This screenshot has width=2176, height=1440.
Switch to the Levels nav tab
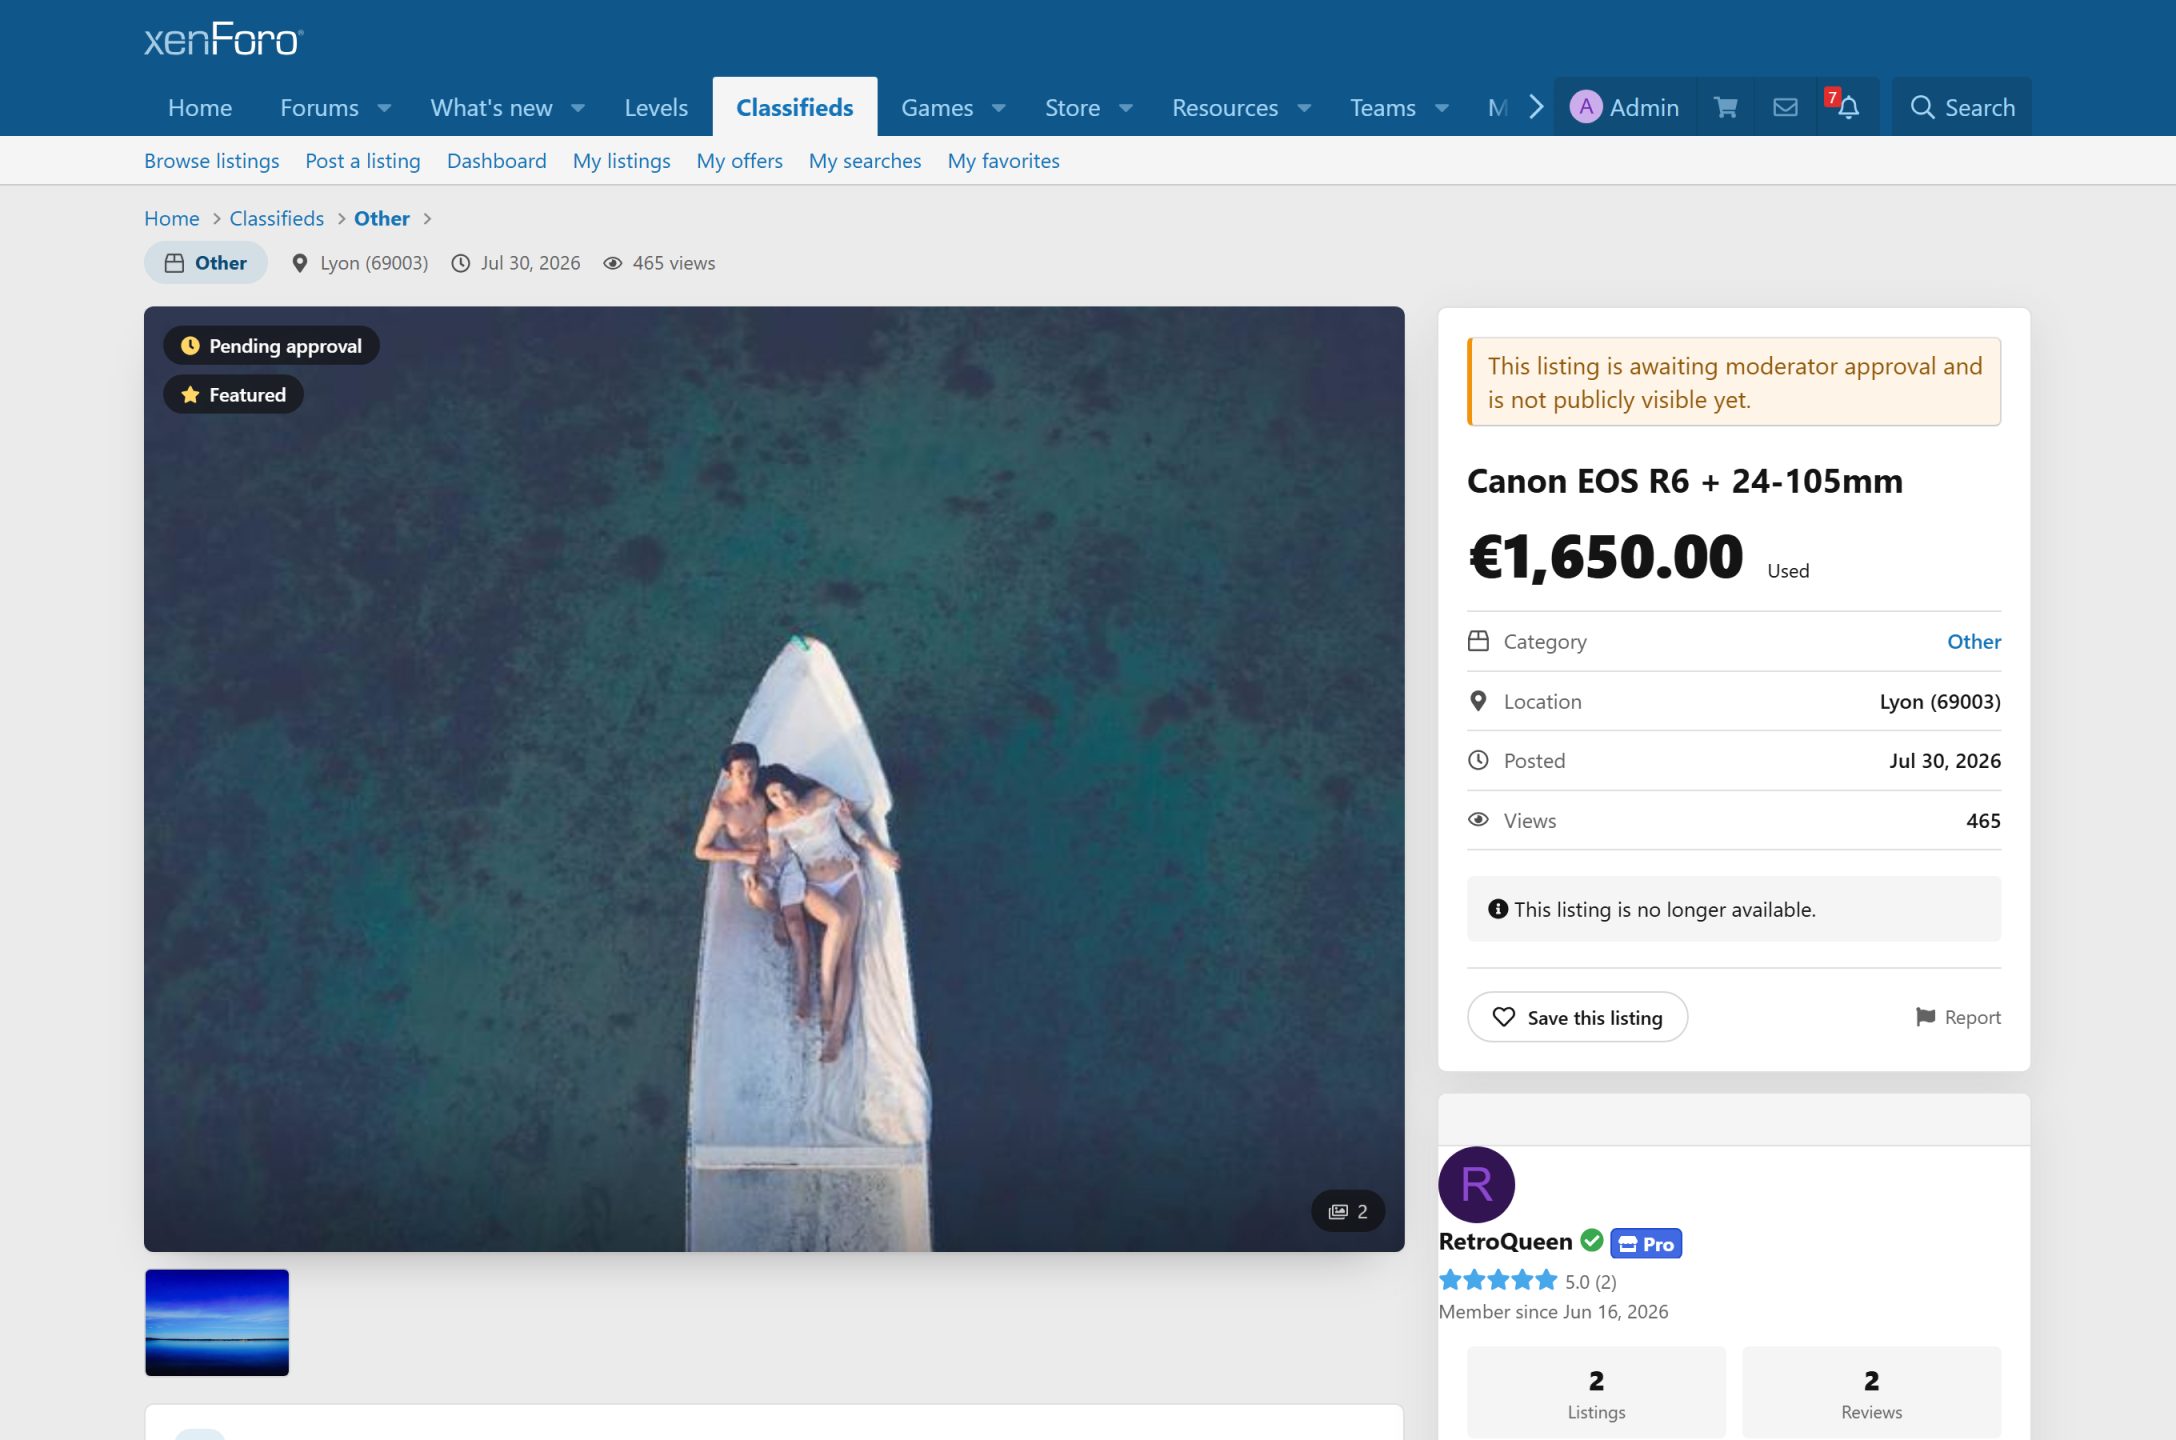coord(656,107)
